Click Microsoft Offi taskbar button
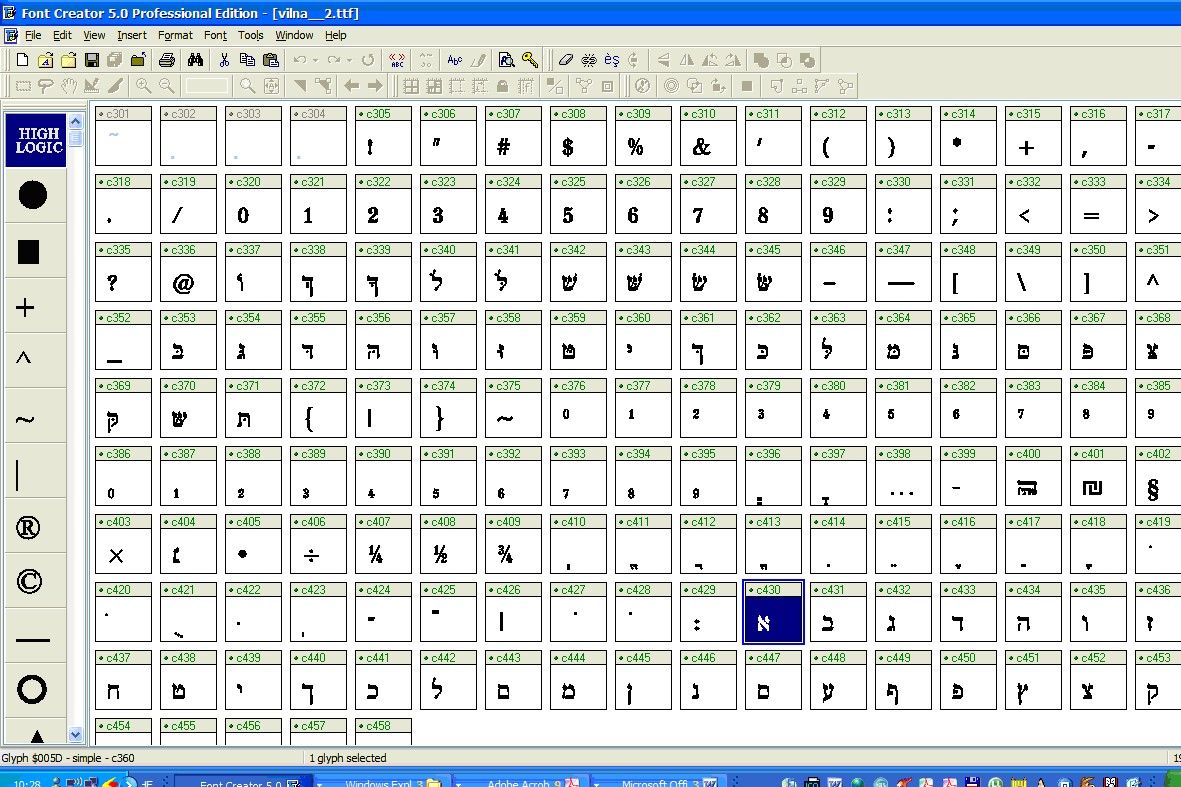This screenshot has width=1181, height=787. tap(661, 782)
